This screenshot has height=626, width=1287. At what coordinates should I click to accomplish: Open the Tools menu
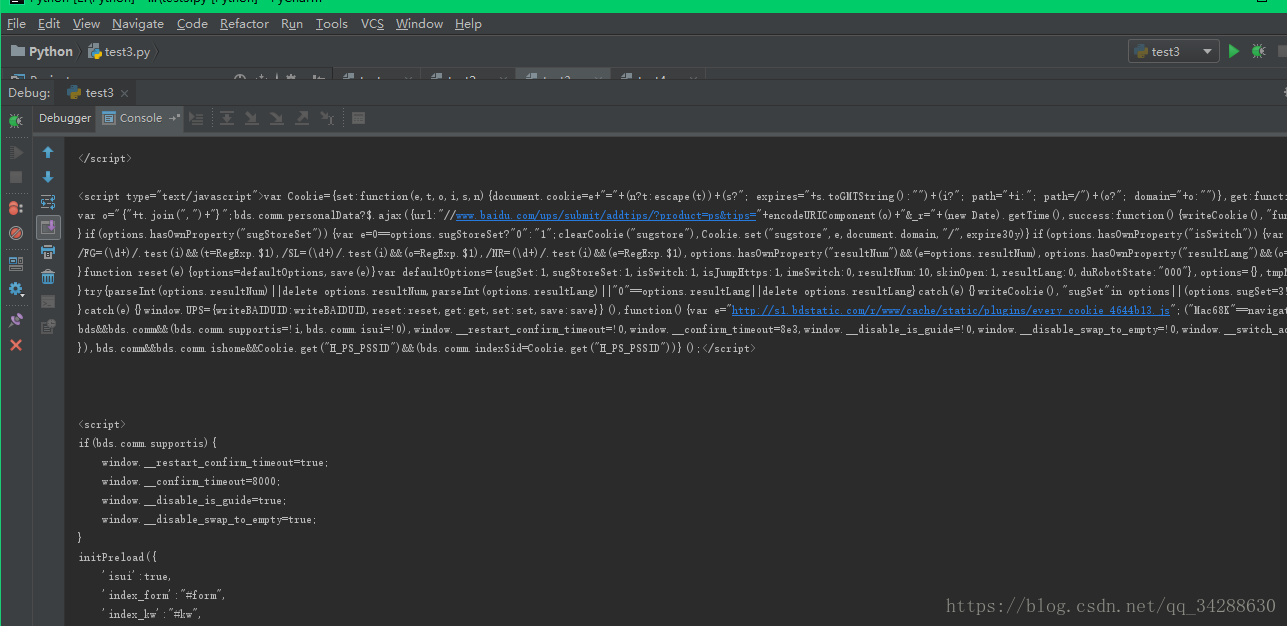click(332, 23)
